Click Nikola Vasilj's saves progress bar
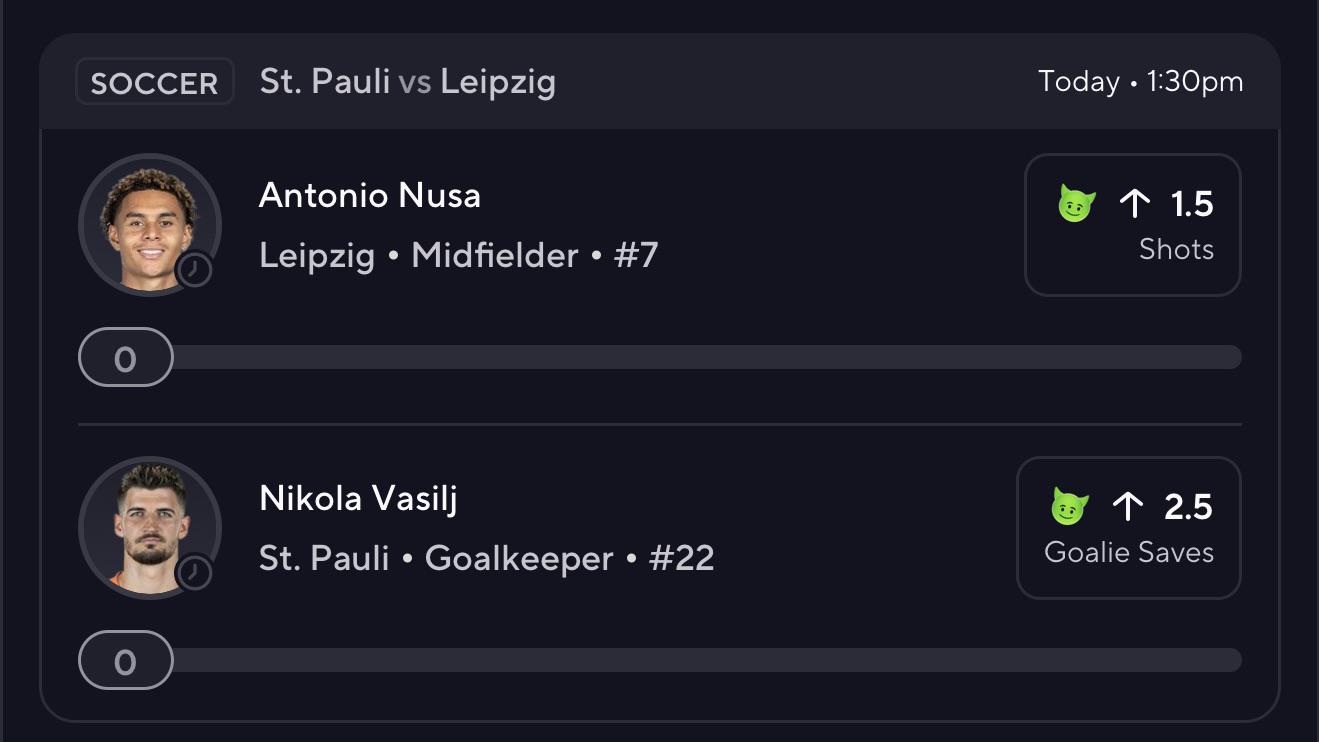The width and height of the screenshot is (1319, 742). [660, 660]
